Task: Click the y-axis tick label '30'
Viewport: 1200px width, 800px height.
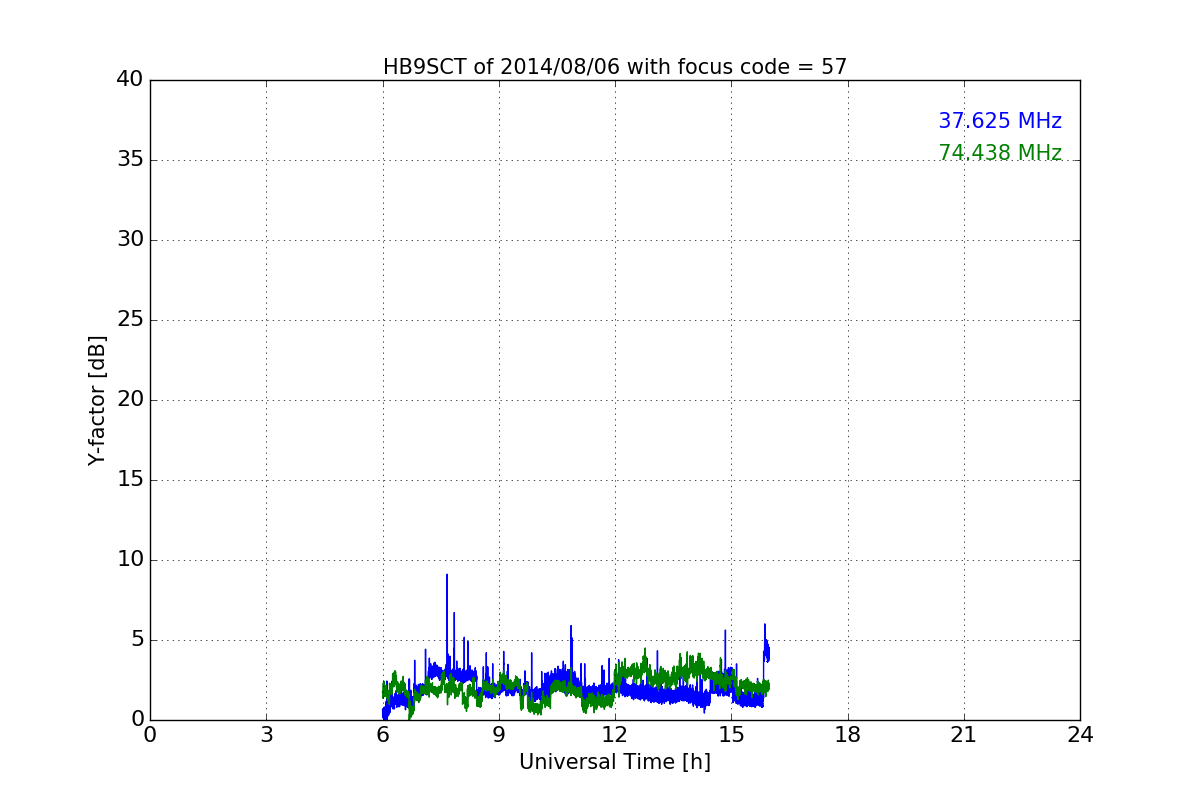Action: coord(130,239)
